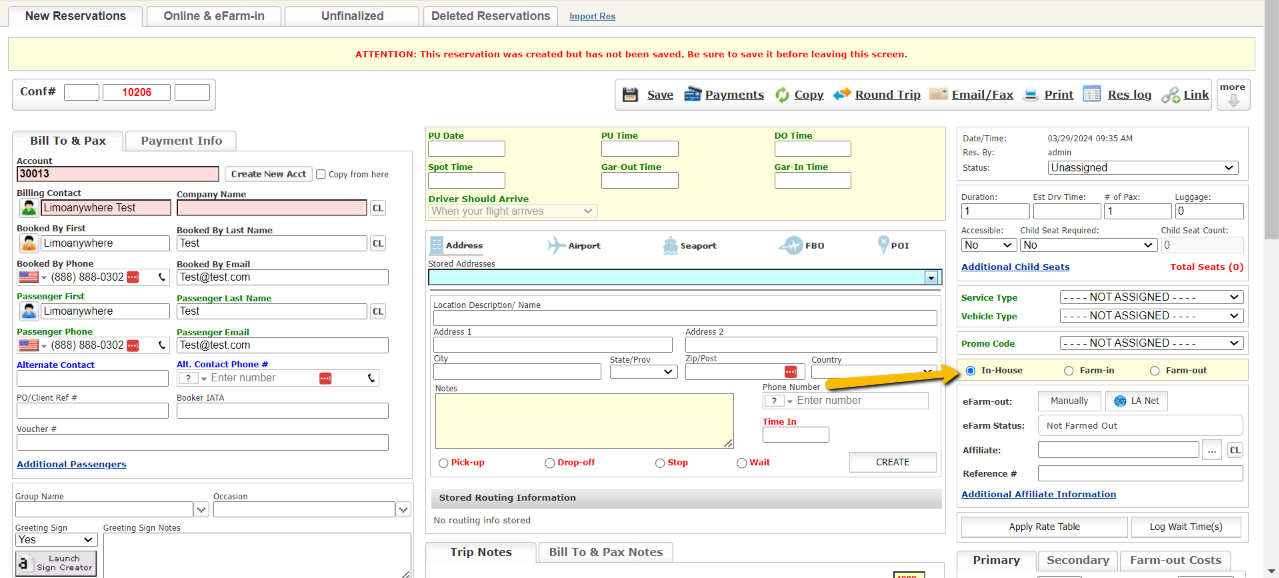The image size is (1279, 578).
Task: Choose the FBO location type icon
Action: [791, 245]
